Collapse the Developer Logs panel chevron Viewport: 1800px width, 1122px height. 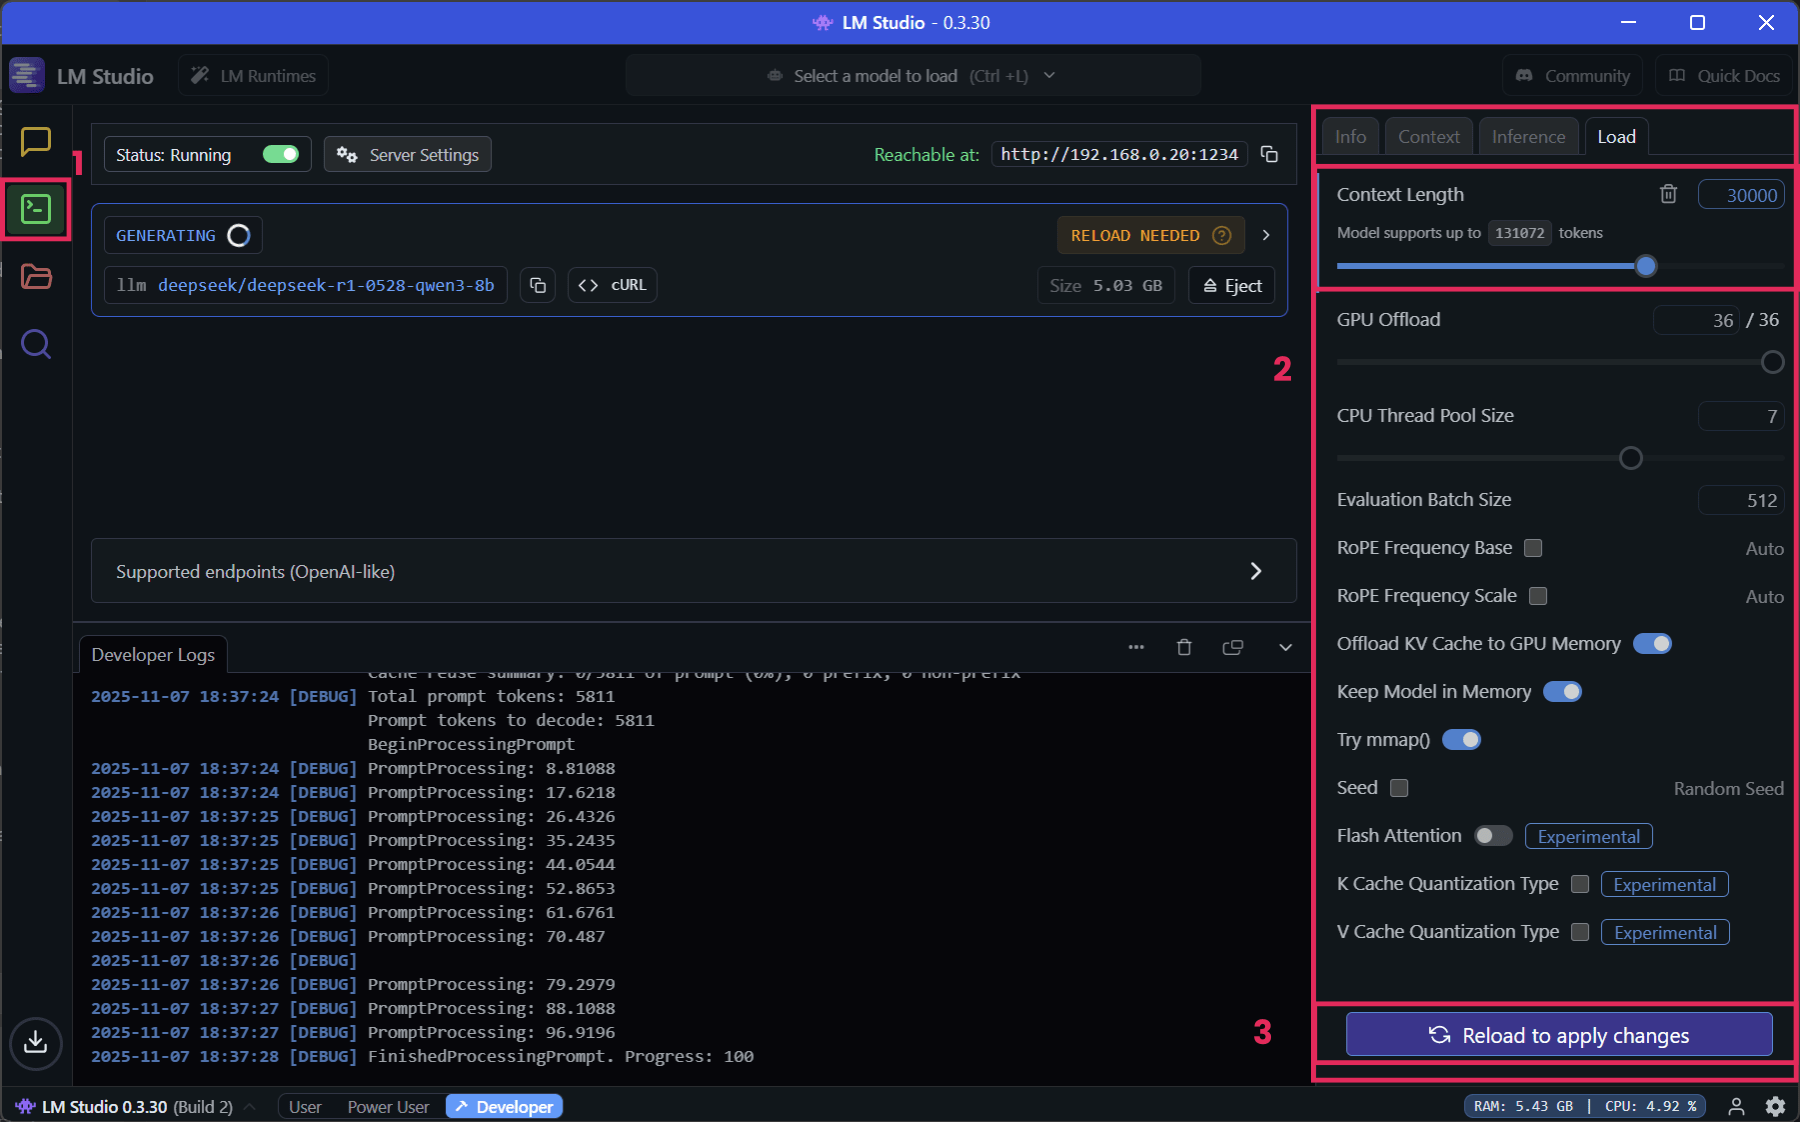click(1285, 647)
